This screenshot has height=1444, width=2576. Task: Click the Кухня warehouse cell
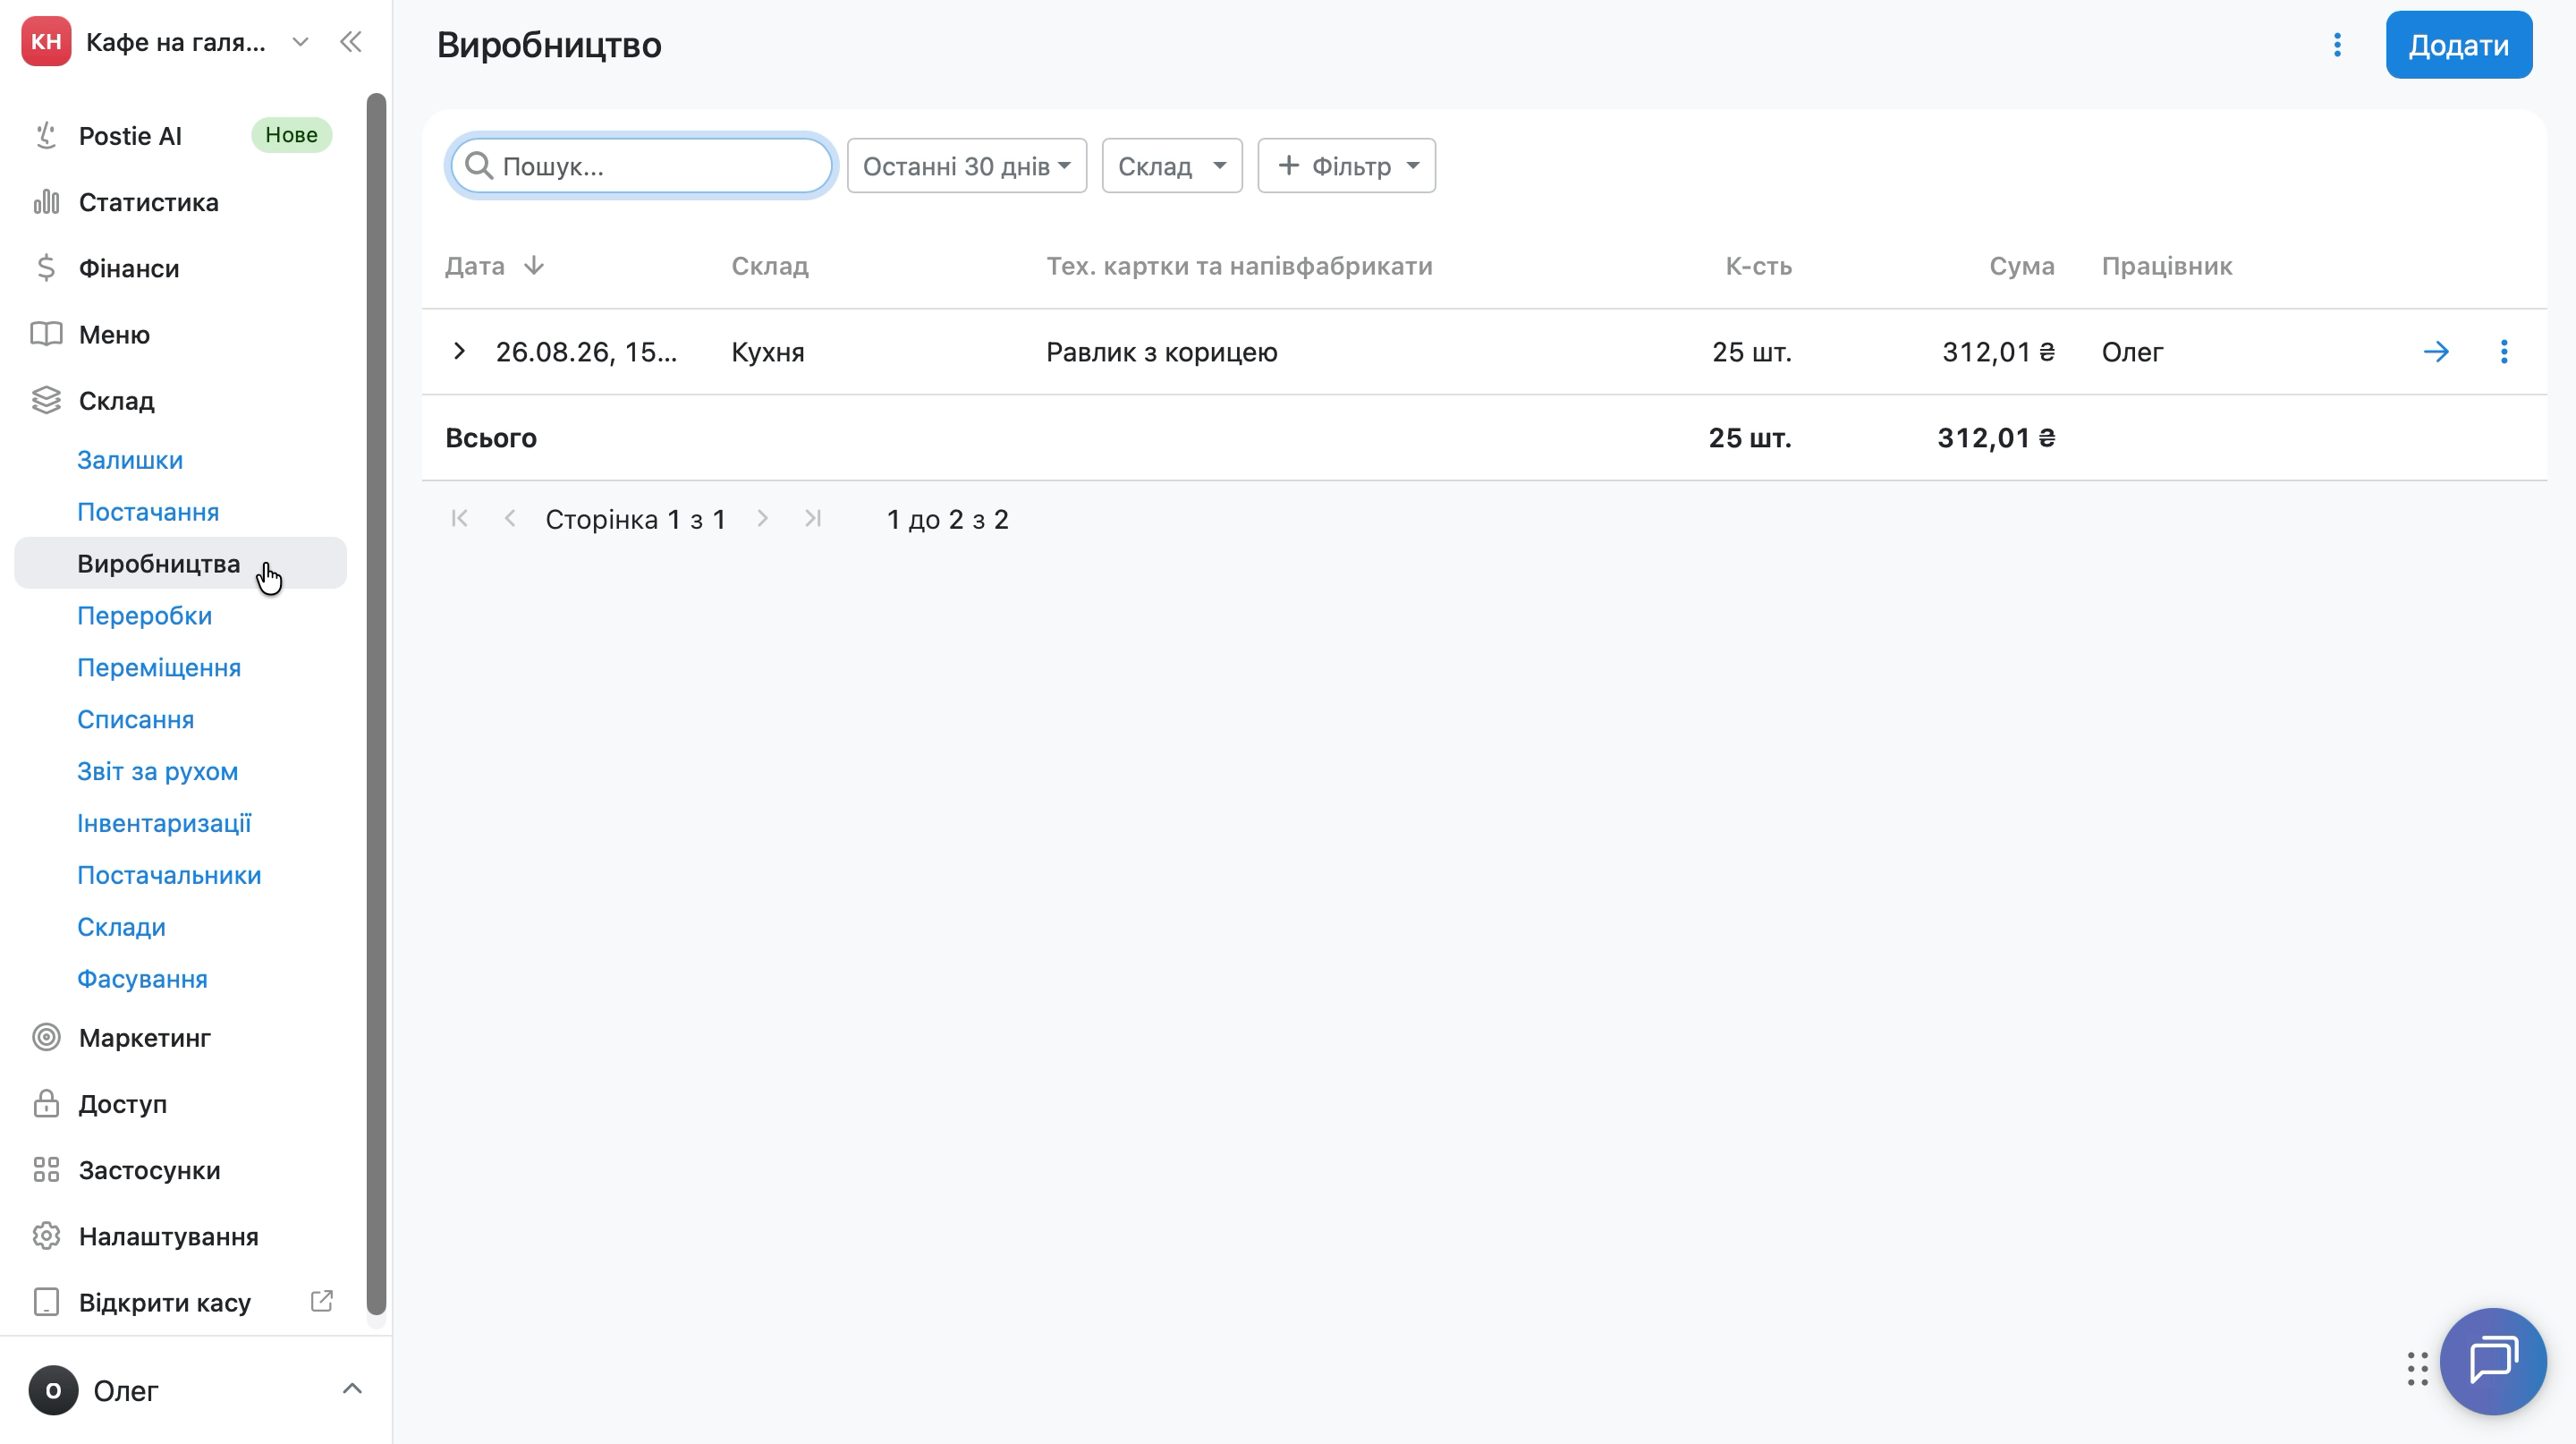[x=768, y=352]
